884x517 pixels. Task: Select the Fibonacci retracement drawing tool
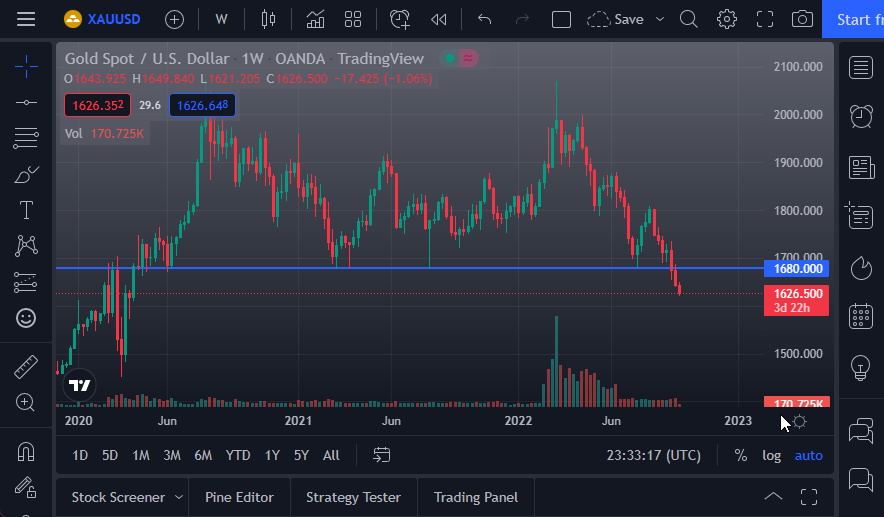(x=26, y=138)
